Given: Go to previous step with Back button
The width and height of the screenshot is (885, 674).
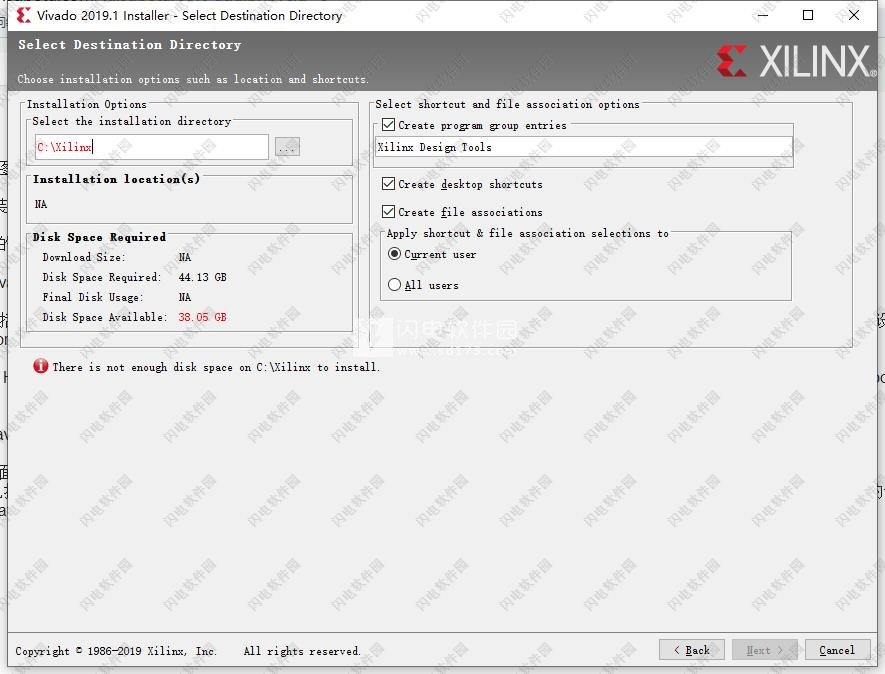Looking at the screenshot, I should (x=691, y=650).
